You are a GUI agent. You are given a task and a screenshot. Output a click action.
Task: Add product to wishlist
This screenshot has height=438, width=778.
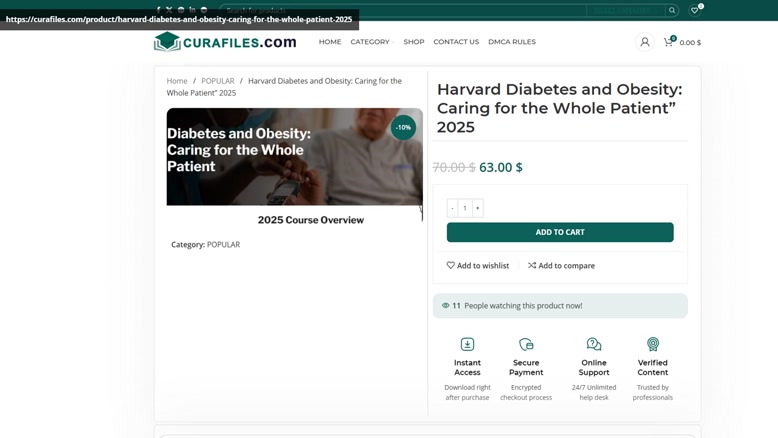click(478, 265)
